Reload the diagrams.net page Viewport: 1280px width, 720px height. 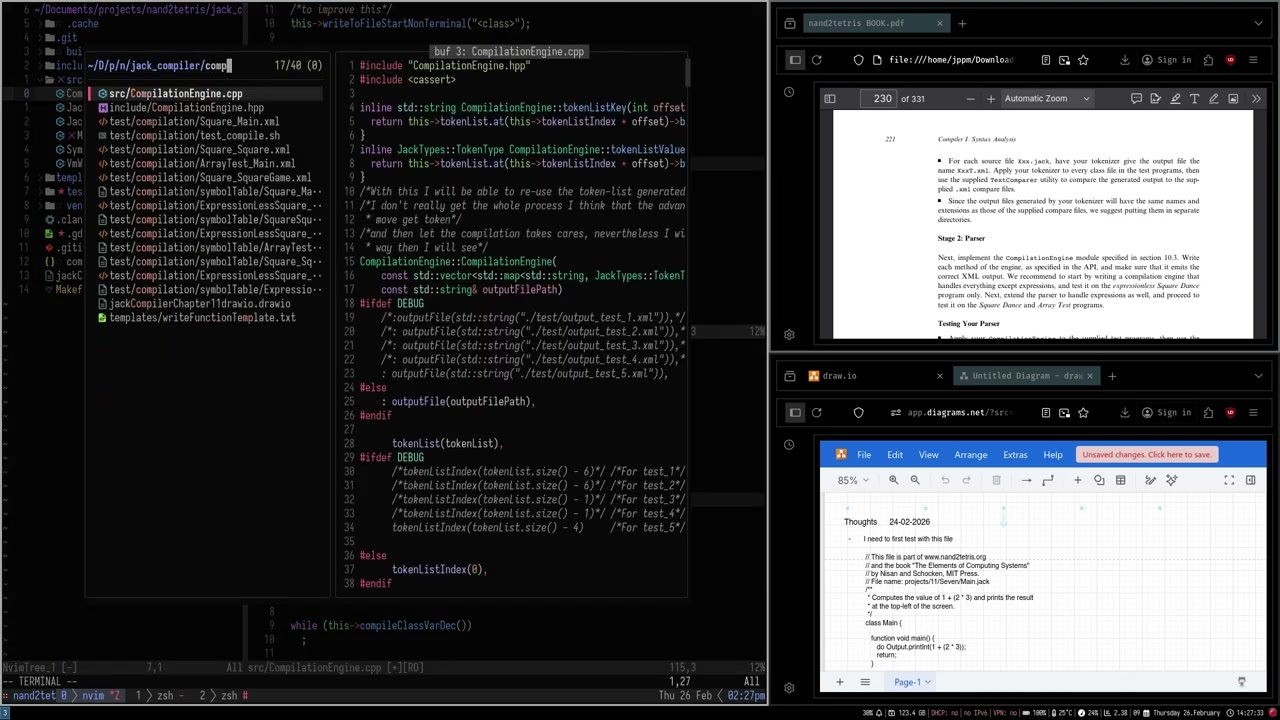pos(816,413)
